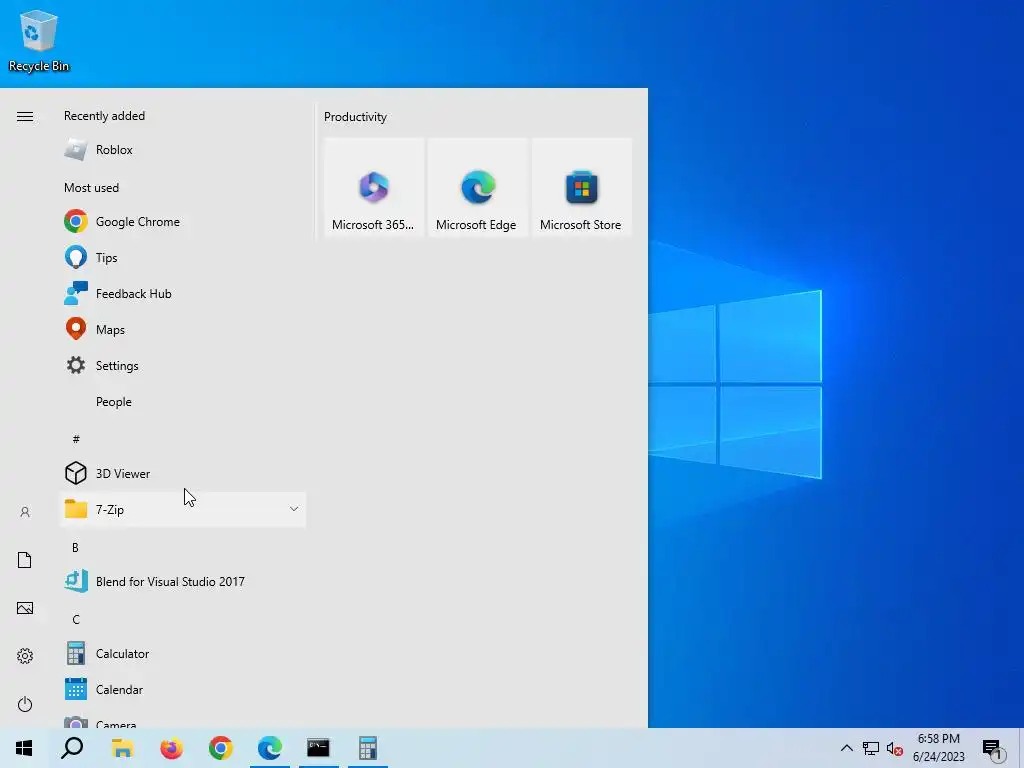Open Feedback Hub app
This screenshot has width=1024, height=768.
182,293
